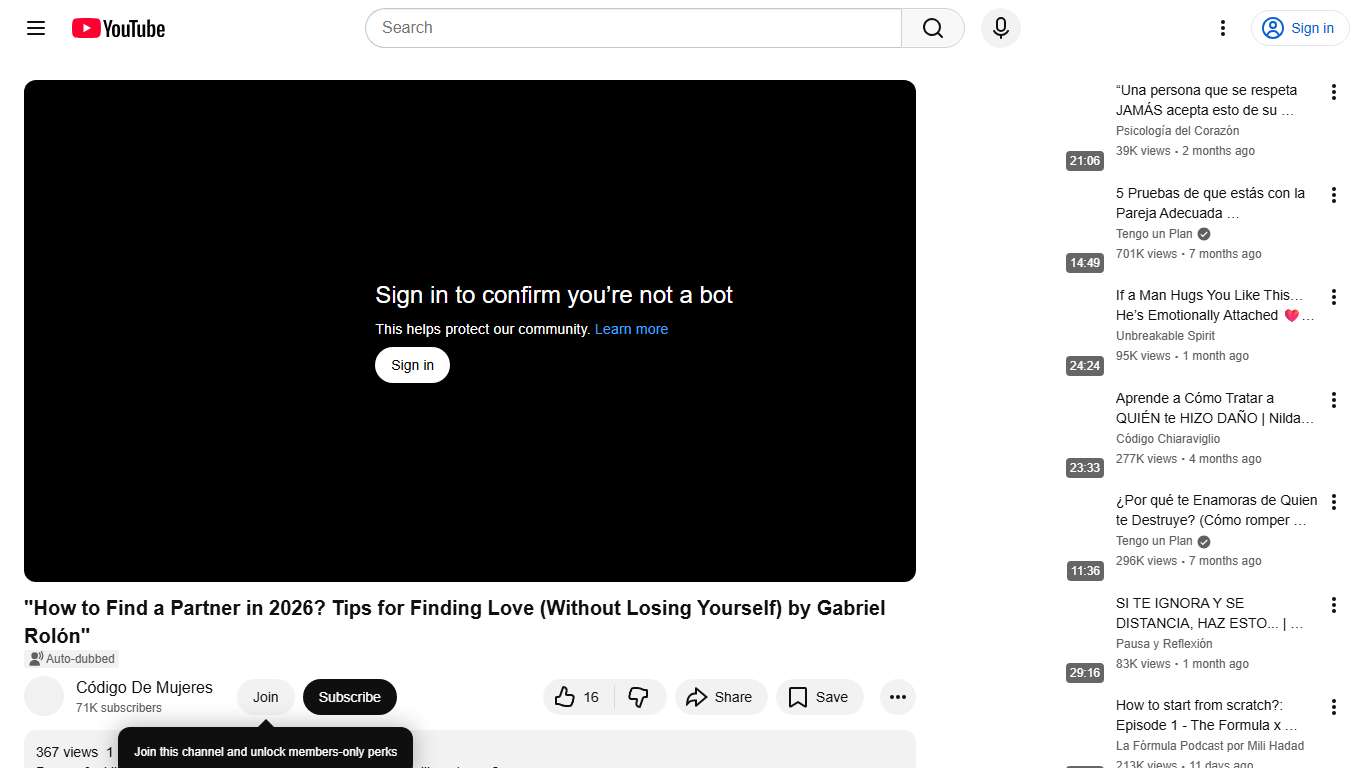Give the video a thumbs up
The image size is (1366, 768).
(570, 697)
